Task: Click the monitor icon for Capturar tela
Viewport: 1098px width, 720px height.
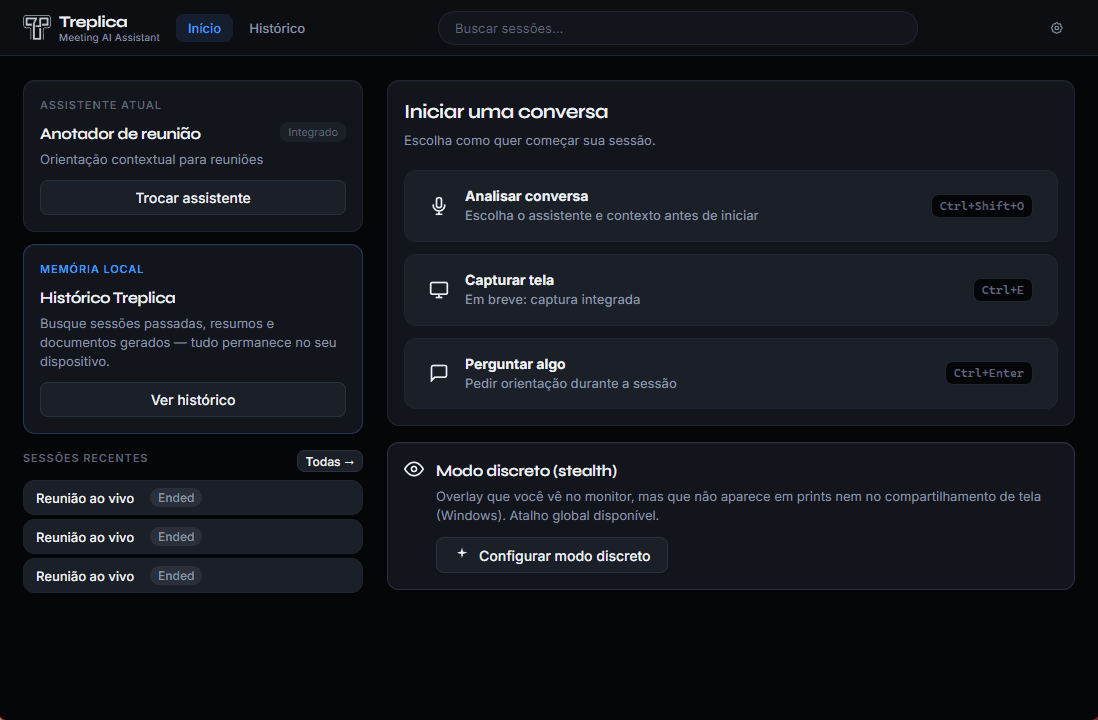Action: [x=438, y=290]
